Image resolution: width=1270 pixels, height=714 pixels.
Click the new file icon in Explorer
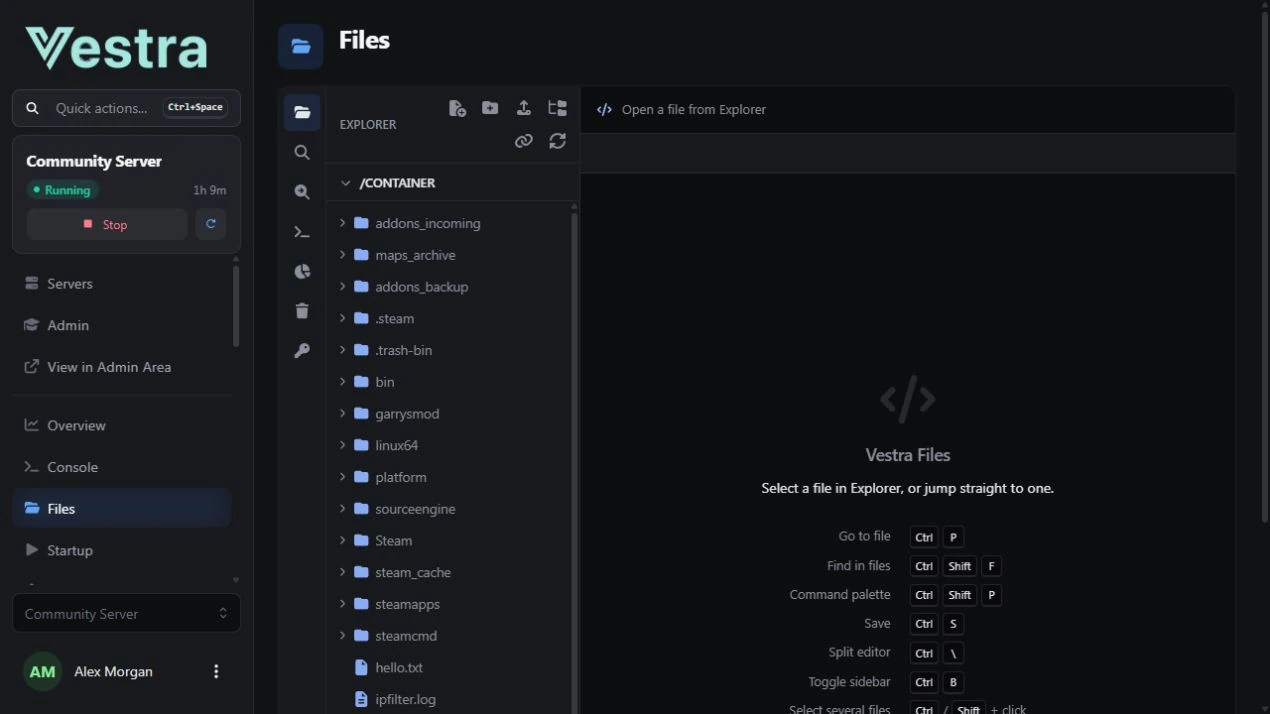click(457, 108)
